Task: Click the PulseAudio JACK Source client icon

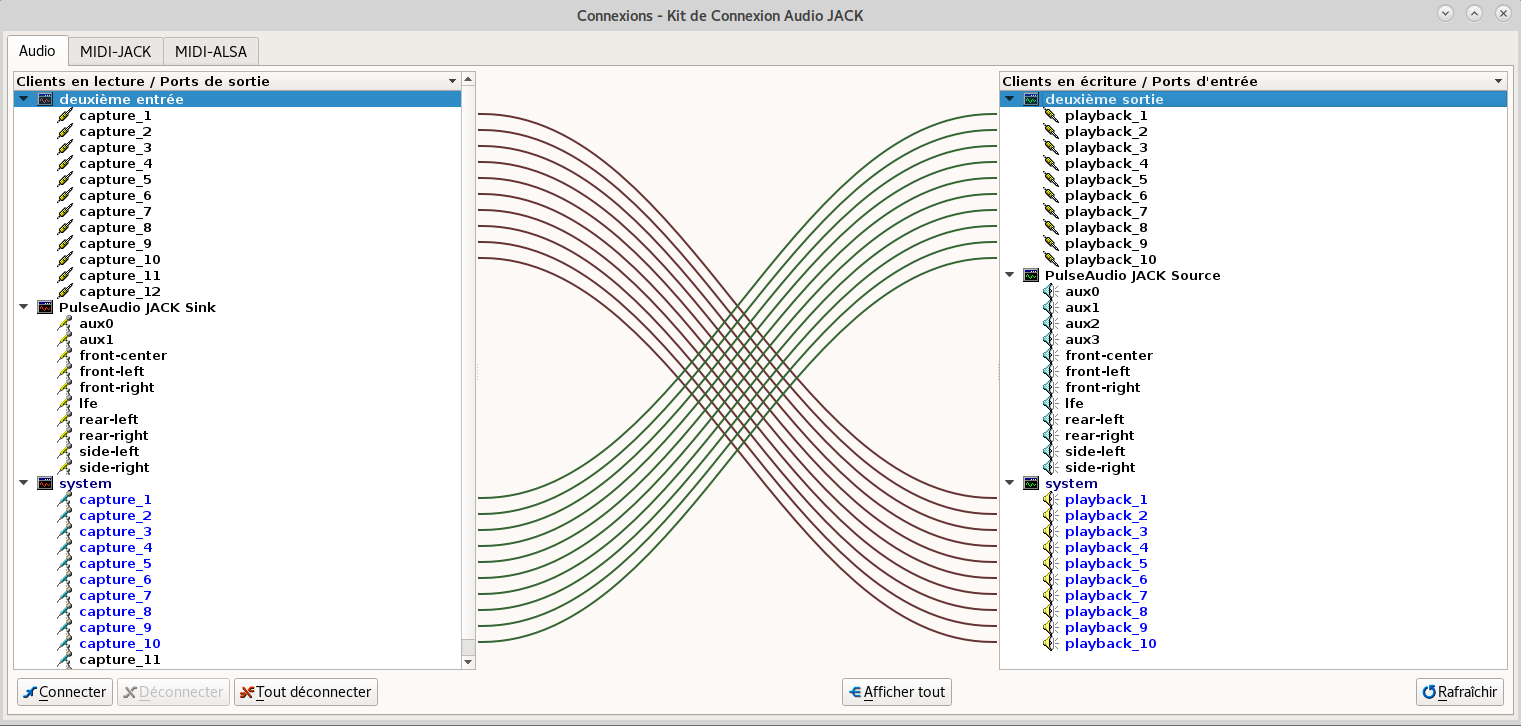Action: point(1031,275)
